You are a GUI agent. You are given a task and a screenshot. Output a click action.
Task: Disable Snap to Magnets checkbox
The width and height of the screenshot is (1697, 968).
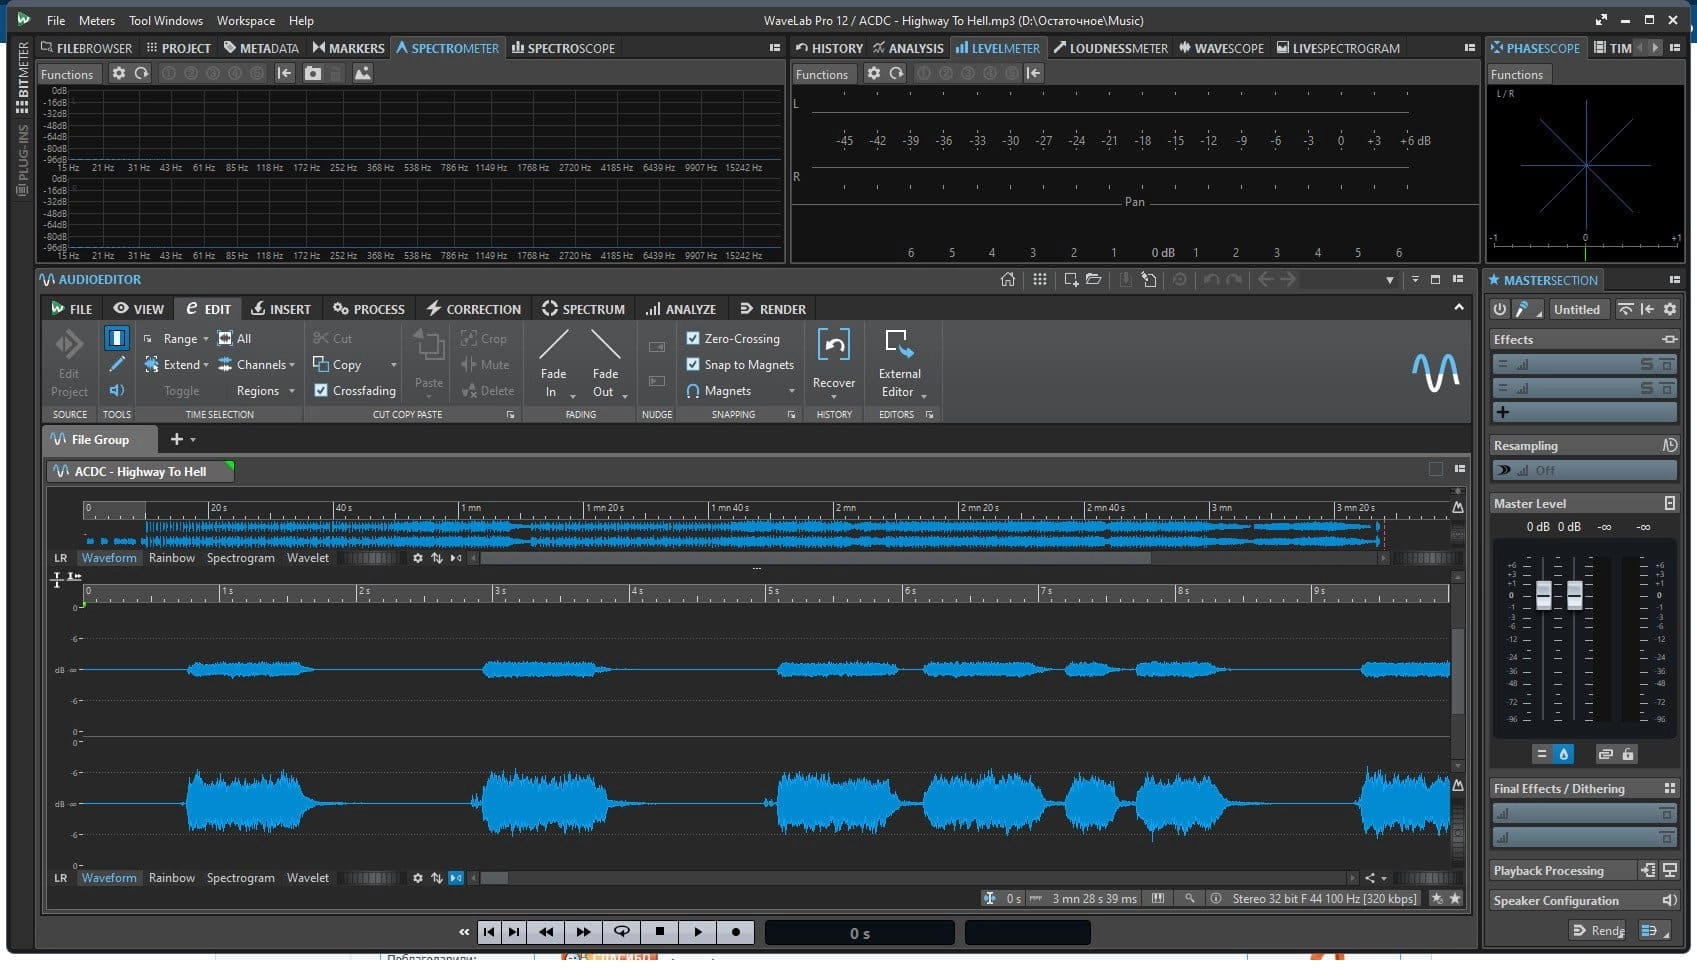point(693,364)
